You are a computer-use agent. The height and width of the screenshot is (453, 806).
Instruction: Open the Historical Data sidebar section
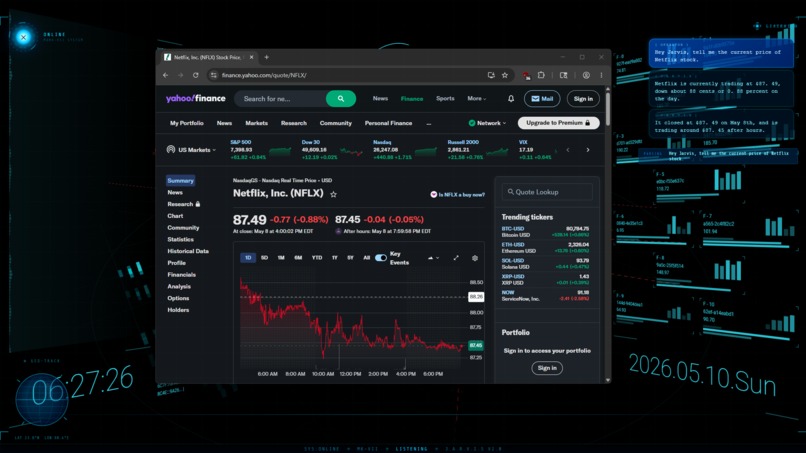(188, 251)
